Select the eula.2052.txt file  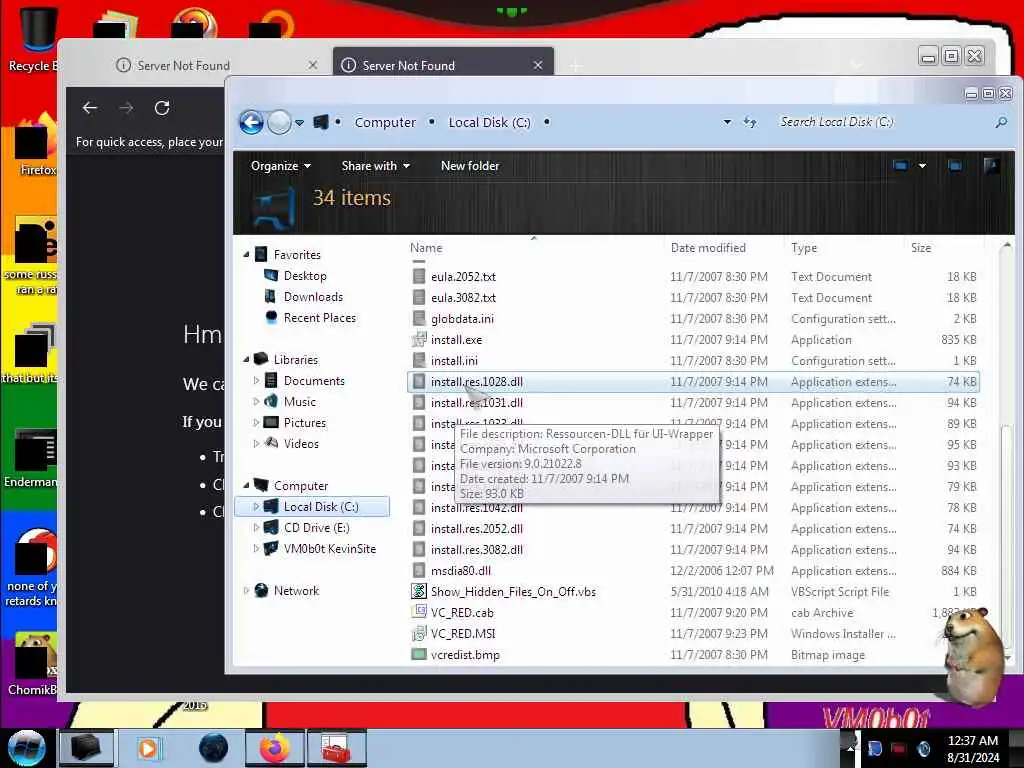(463, 276)
